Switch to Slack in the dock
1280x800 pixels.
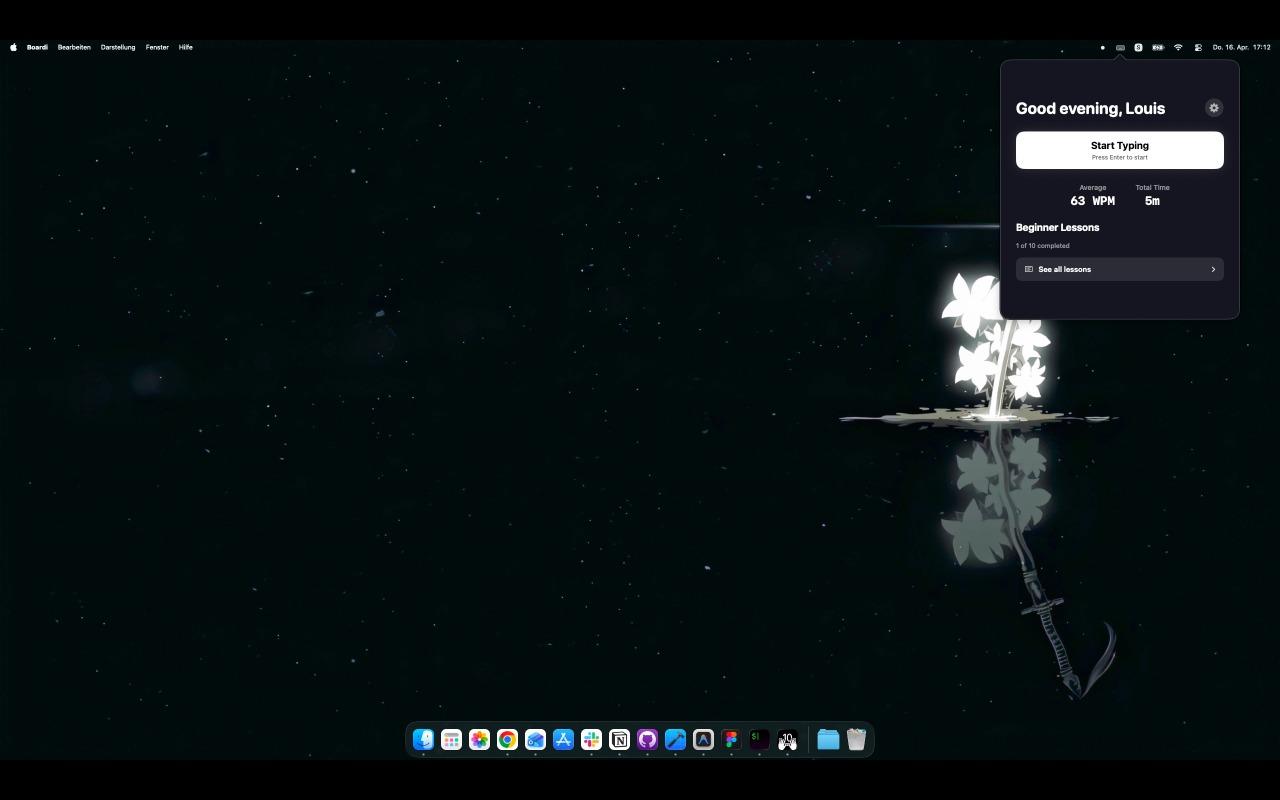(x=591, y=739)
